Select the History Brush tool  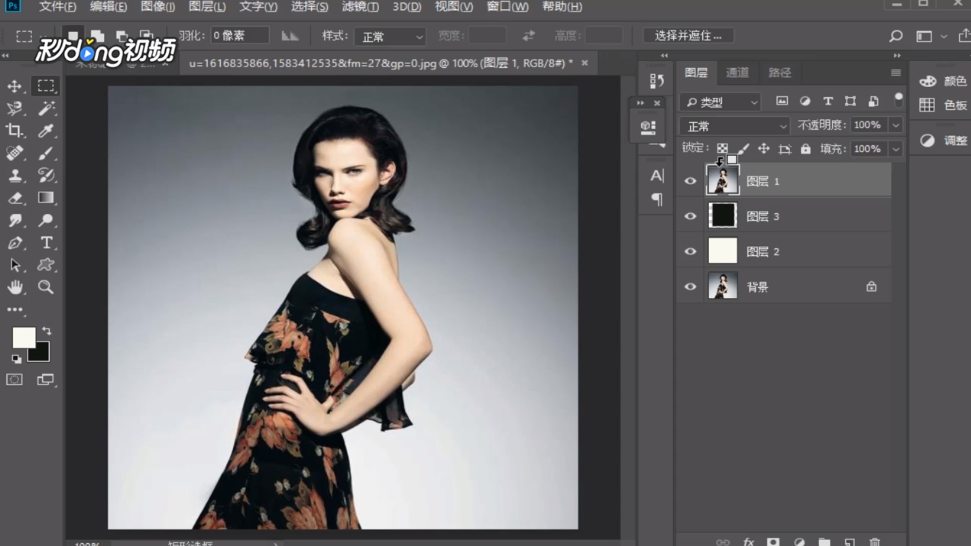pos(45,175)
